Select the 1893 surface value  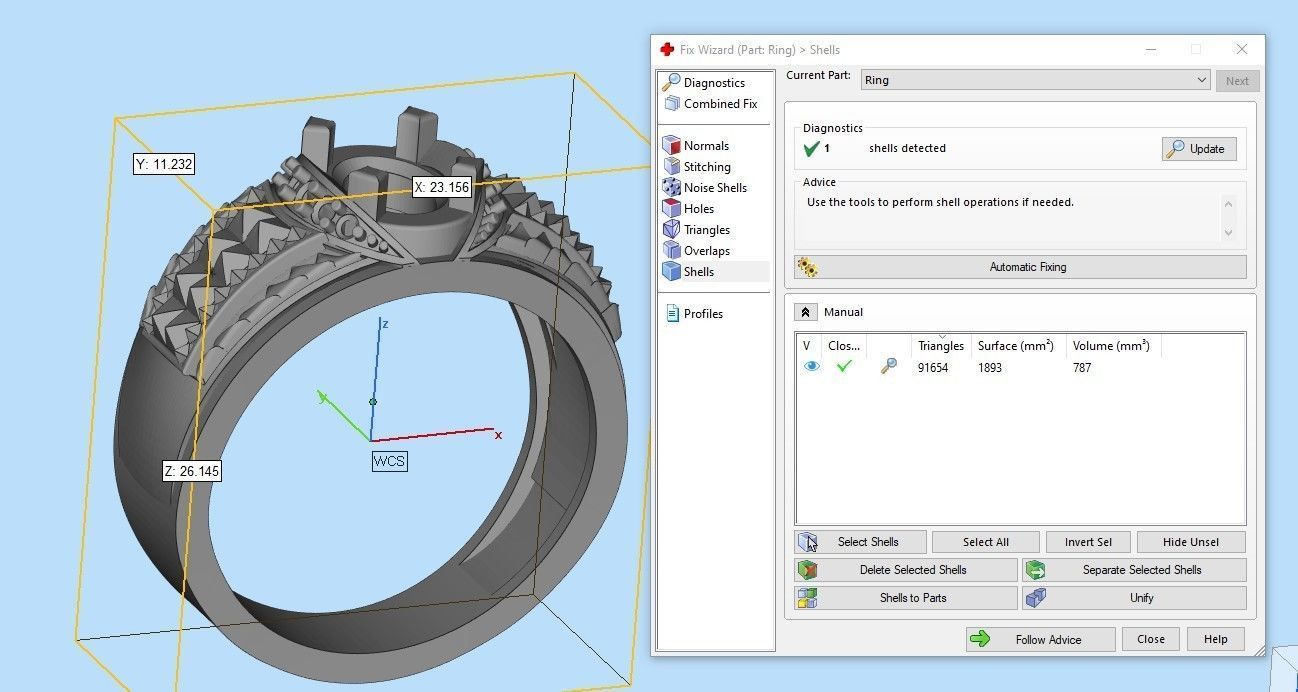[990, 368]
